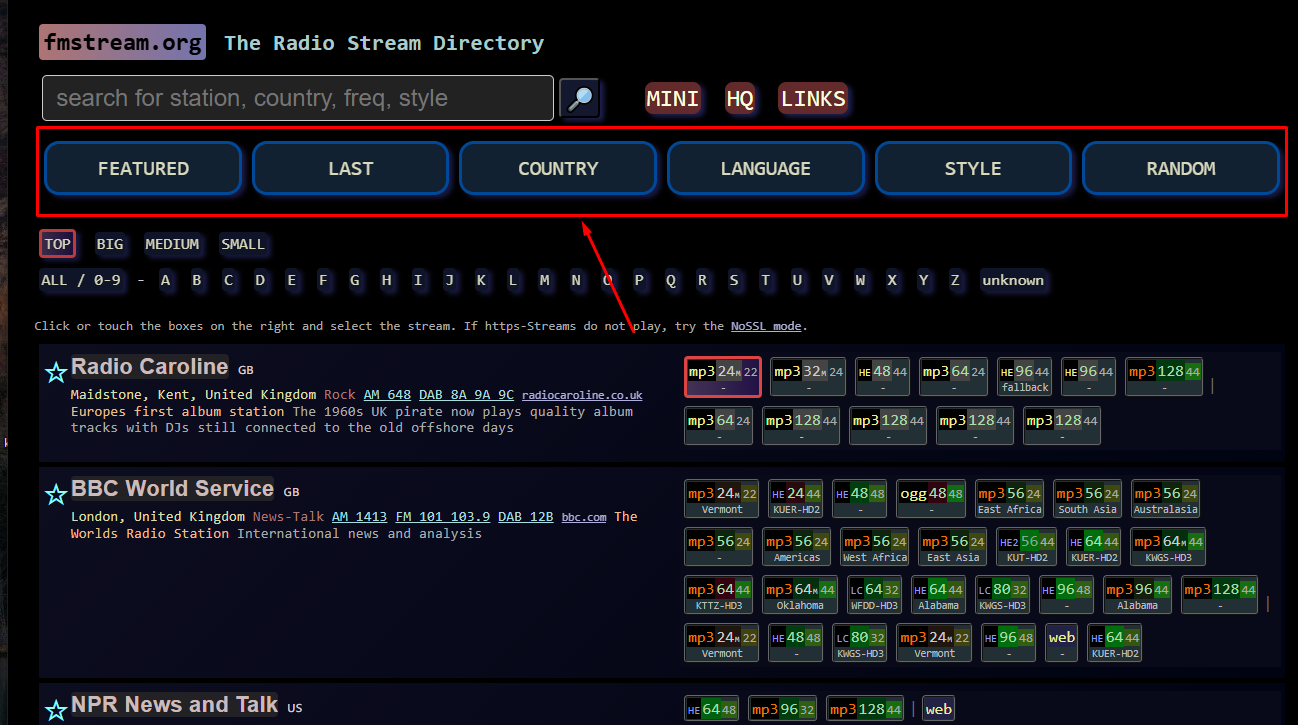This screenshot has height=725, width=1298.
Task: Play the KUT-HD2 stream
Action: click(1025, 546)
